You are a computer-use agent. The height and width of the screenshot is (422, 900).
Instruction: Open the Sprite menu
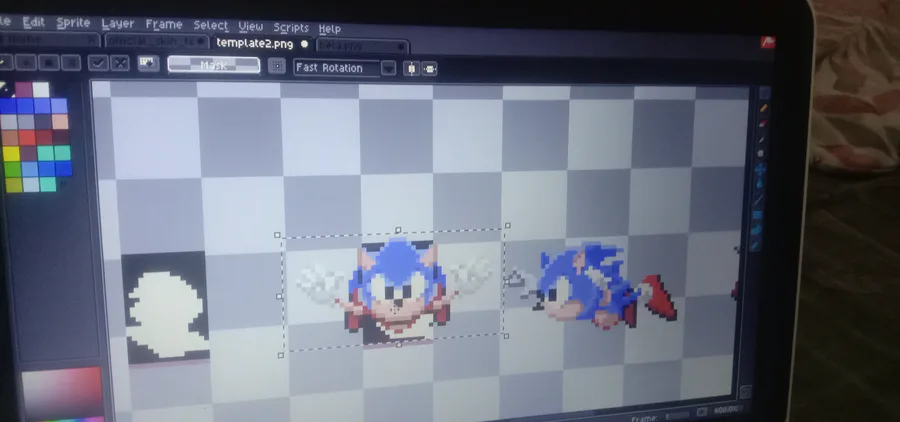click(73, 23)
